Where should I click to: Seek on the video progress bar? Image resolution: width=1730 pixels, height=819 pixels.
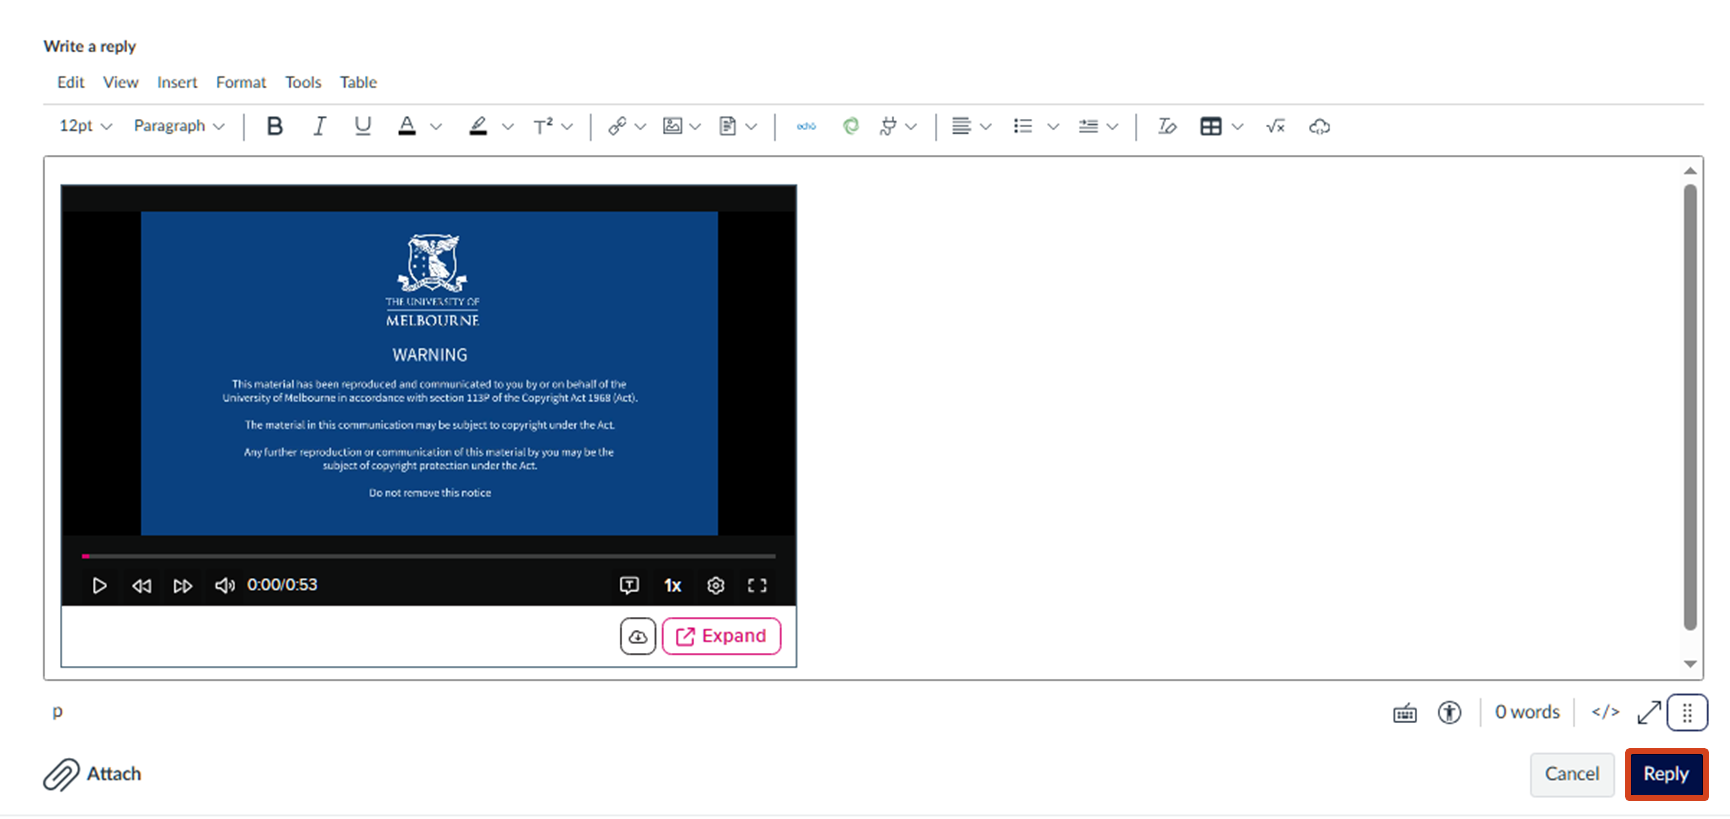click(429, 556)
